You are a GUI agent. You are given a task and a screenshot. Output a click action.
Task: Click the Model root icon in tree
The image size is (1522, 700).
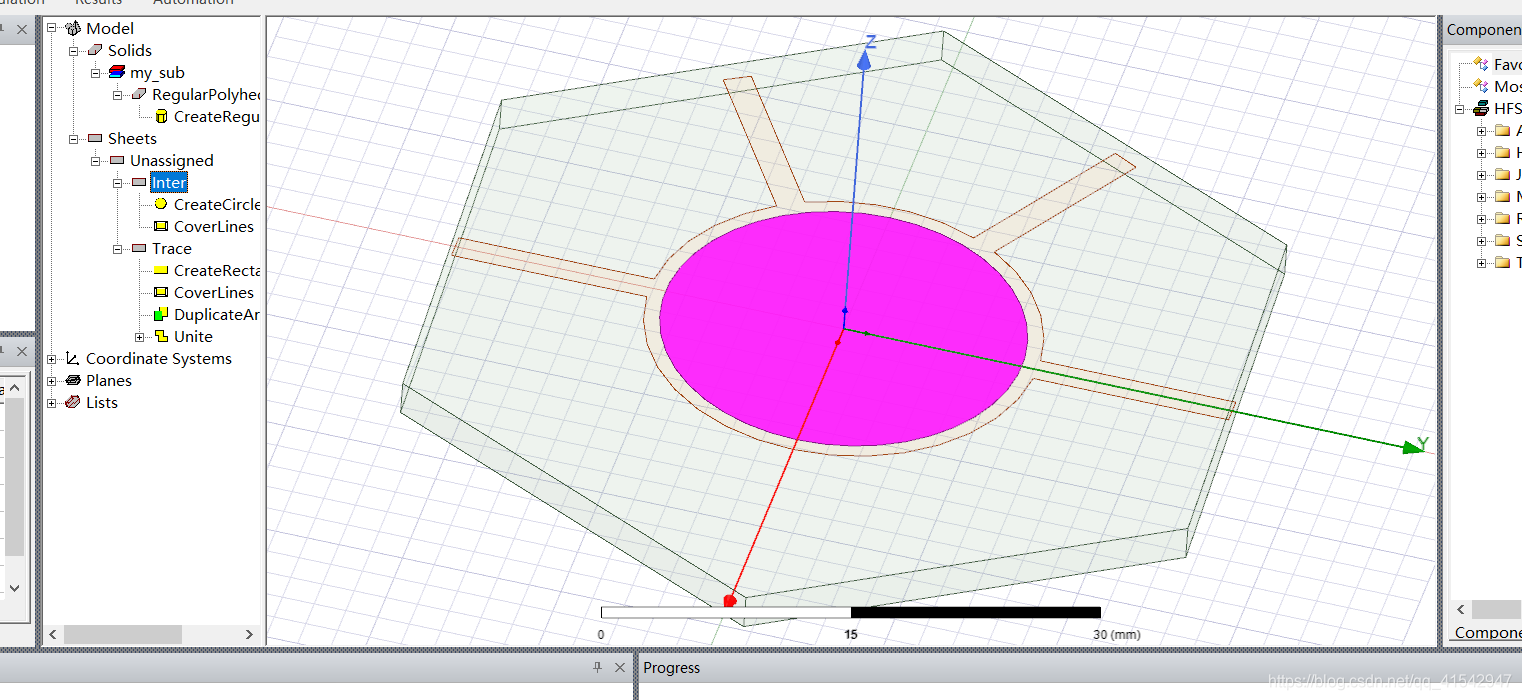click(x=73, y=28)
